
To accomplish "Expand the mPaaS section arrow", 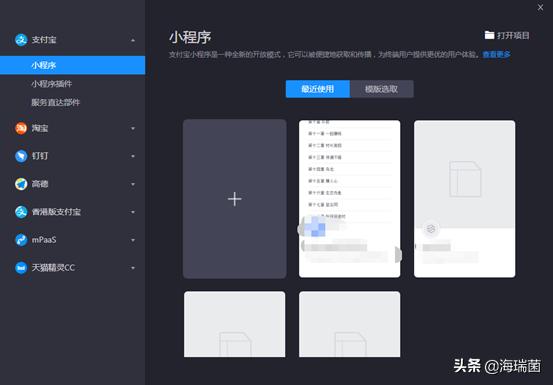I will [x=133, y=240].
